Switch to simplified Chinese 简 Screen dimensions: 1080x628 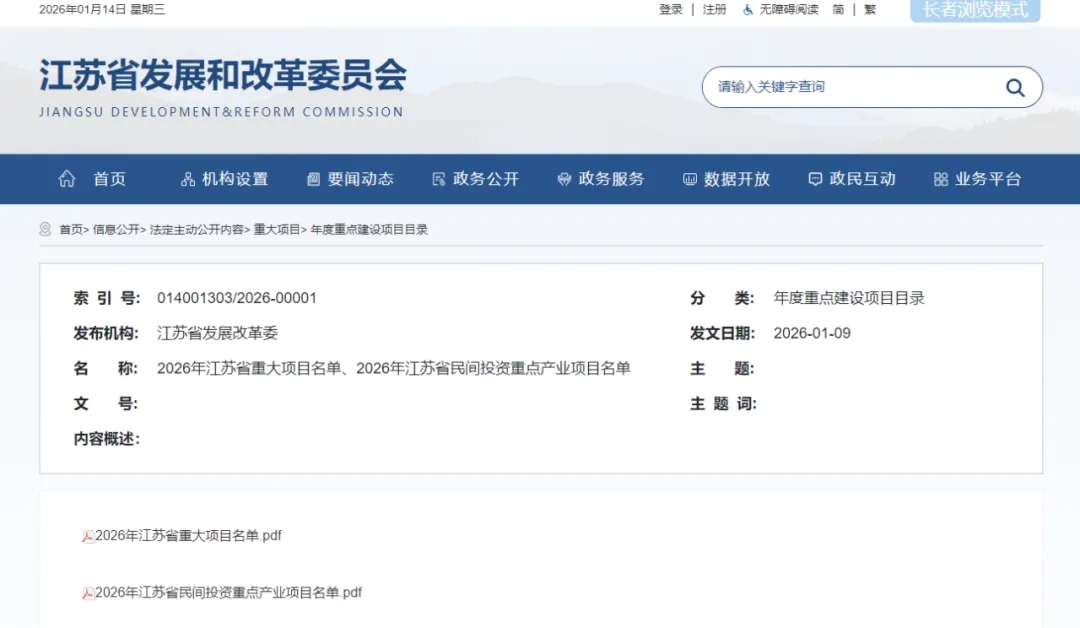click(838, 9)
